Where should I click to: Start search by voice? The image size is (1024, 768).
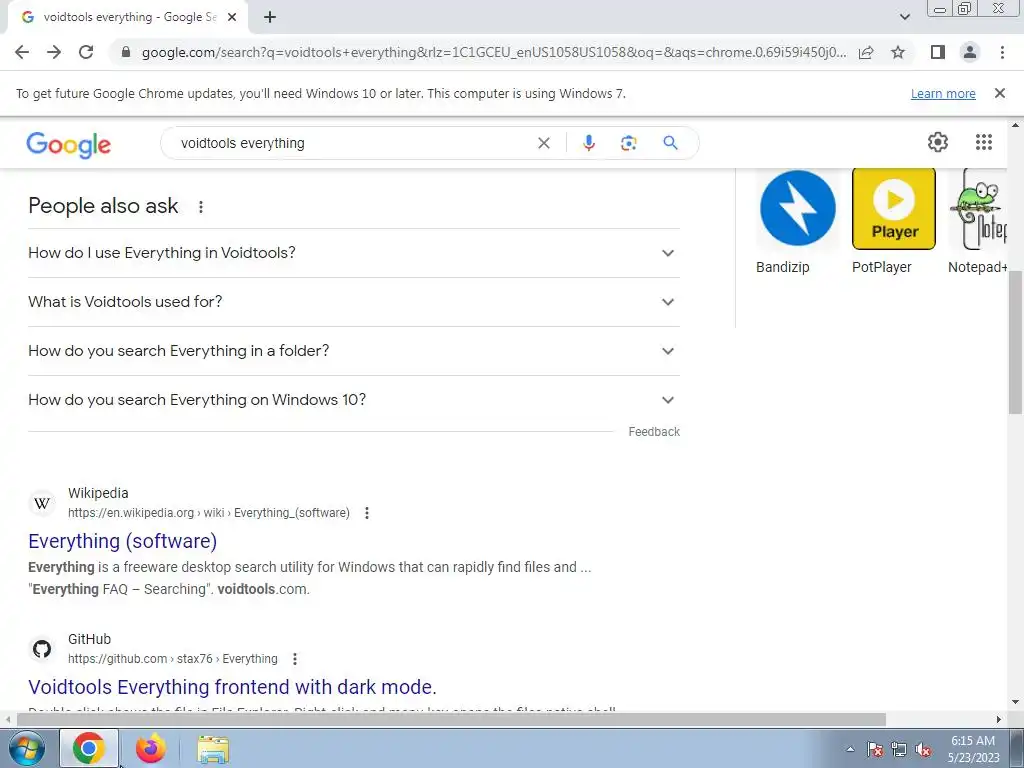[x=588, y=143]
